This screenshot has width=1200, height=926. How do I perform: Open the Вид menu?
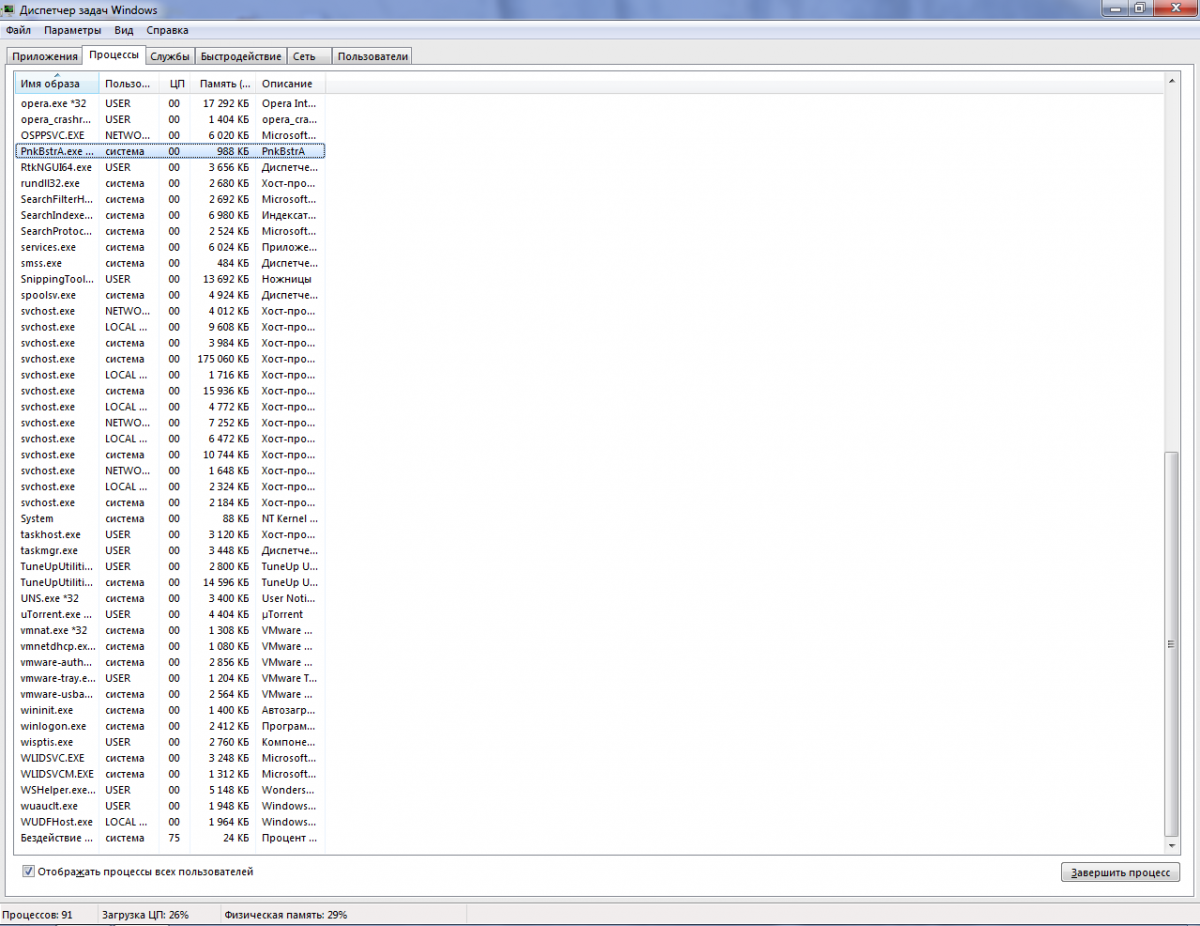[x=124, y=30]
